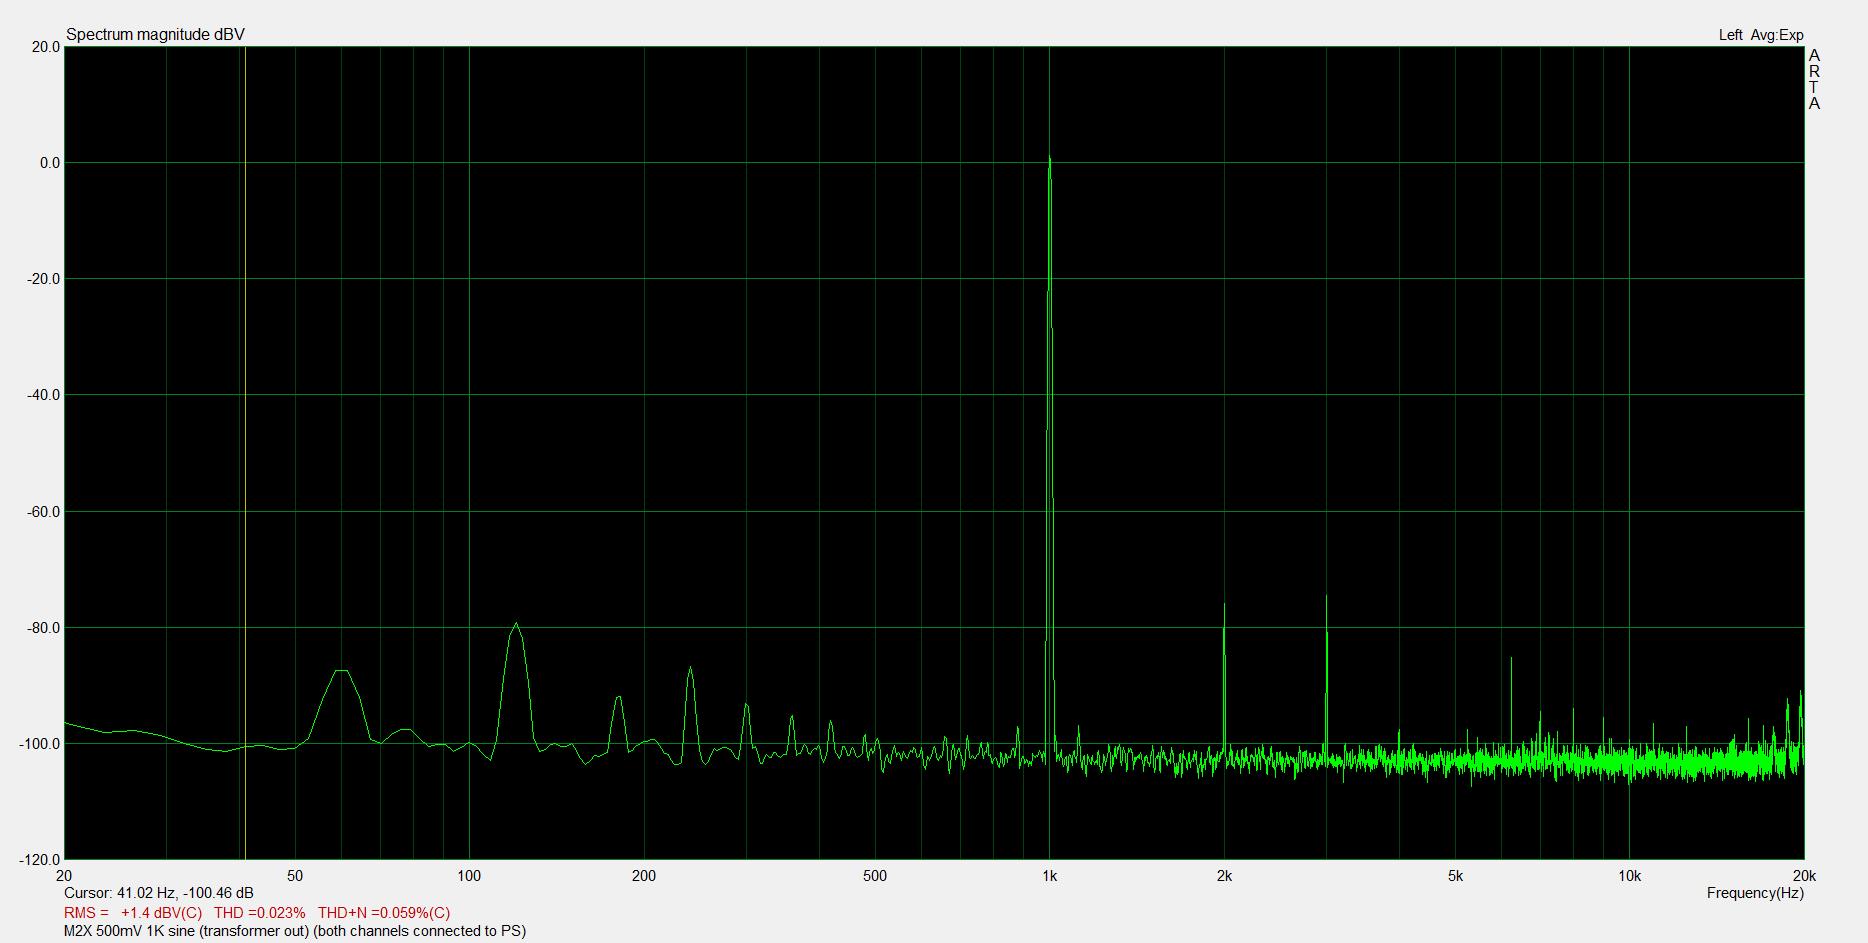Click the 1 kHz fundamental peak top
The image size is (1868, 943).
1049,158
